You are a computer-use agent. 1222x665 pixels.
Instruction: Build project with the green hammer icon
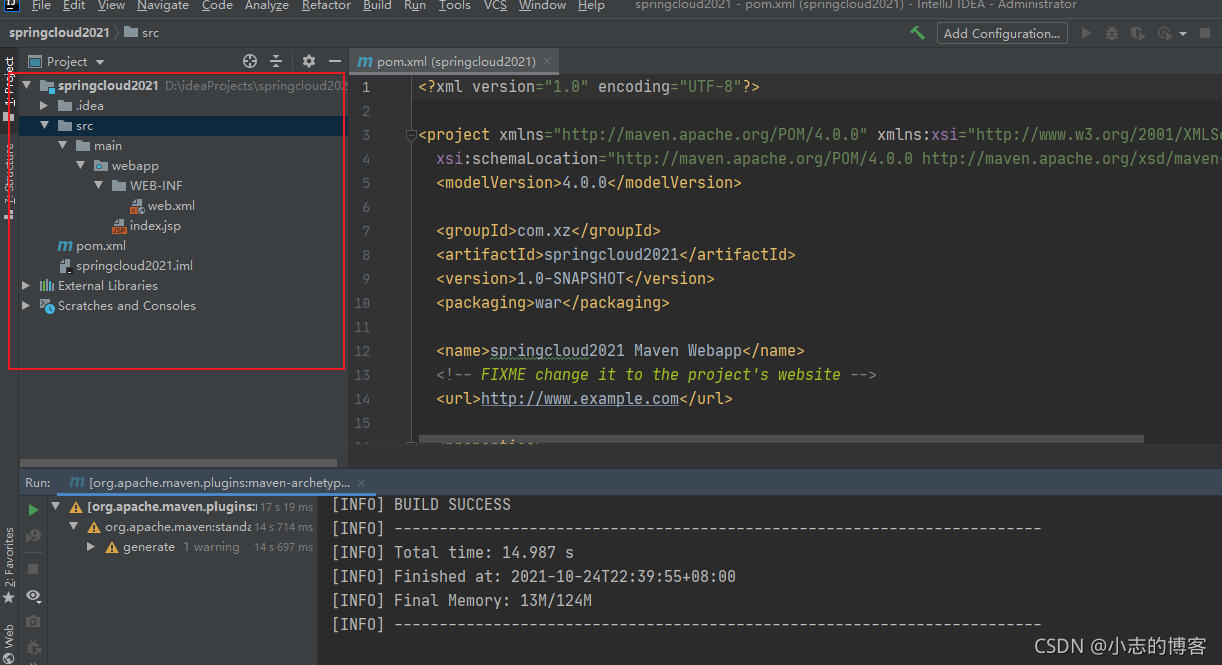pos(917,33)
